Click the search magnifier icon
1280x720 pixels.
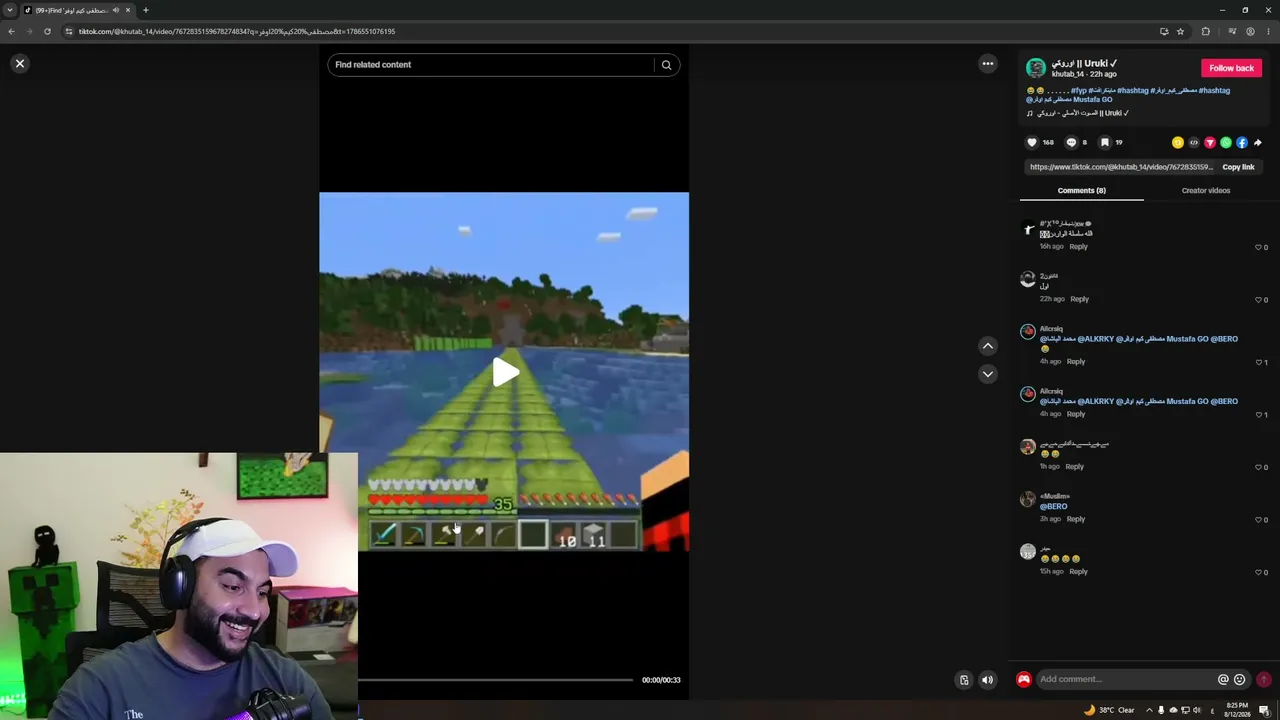tap(666, 65)
